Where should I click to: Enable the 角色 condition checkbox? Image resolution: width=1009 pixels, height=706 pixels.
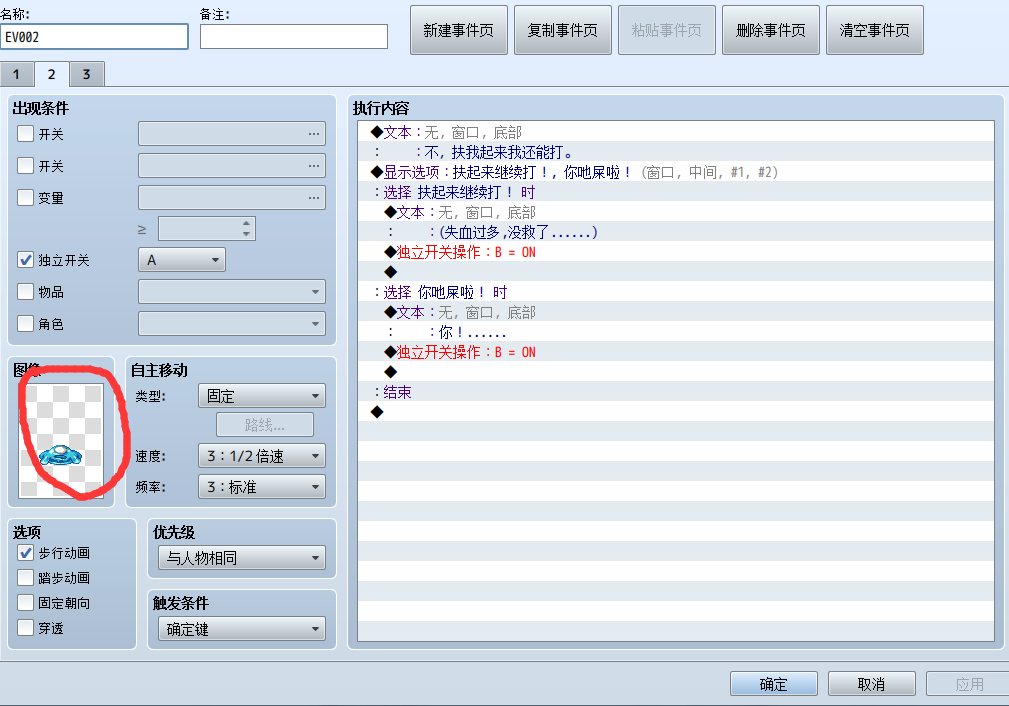point(26,323)
